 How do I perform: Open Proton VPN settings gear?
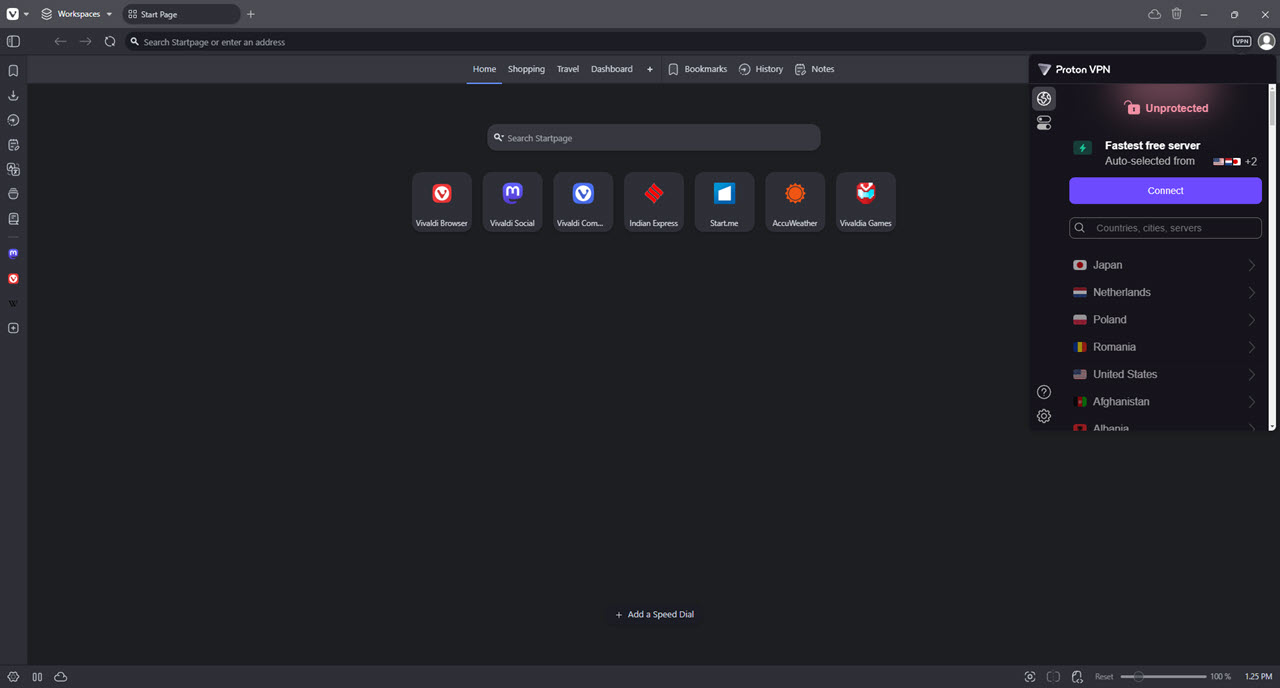tap(1044, 416)
